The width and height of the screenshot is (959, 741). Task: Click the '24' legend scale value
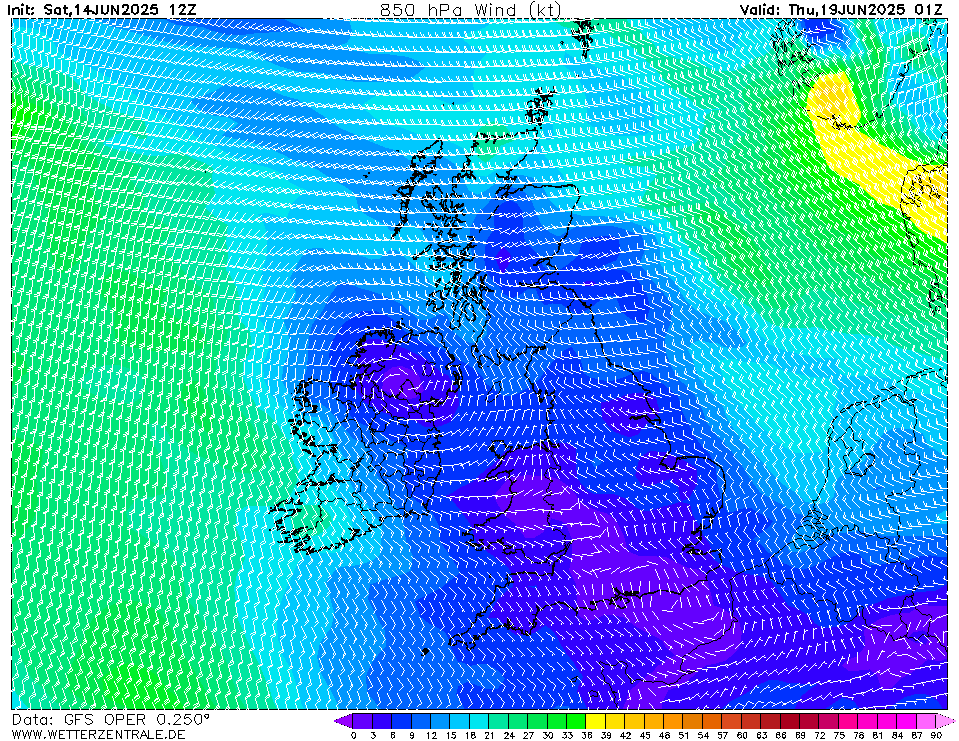[509, 735]
